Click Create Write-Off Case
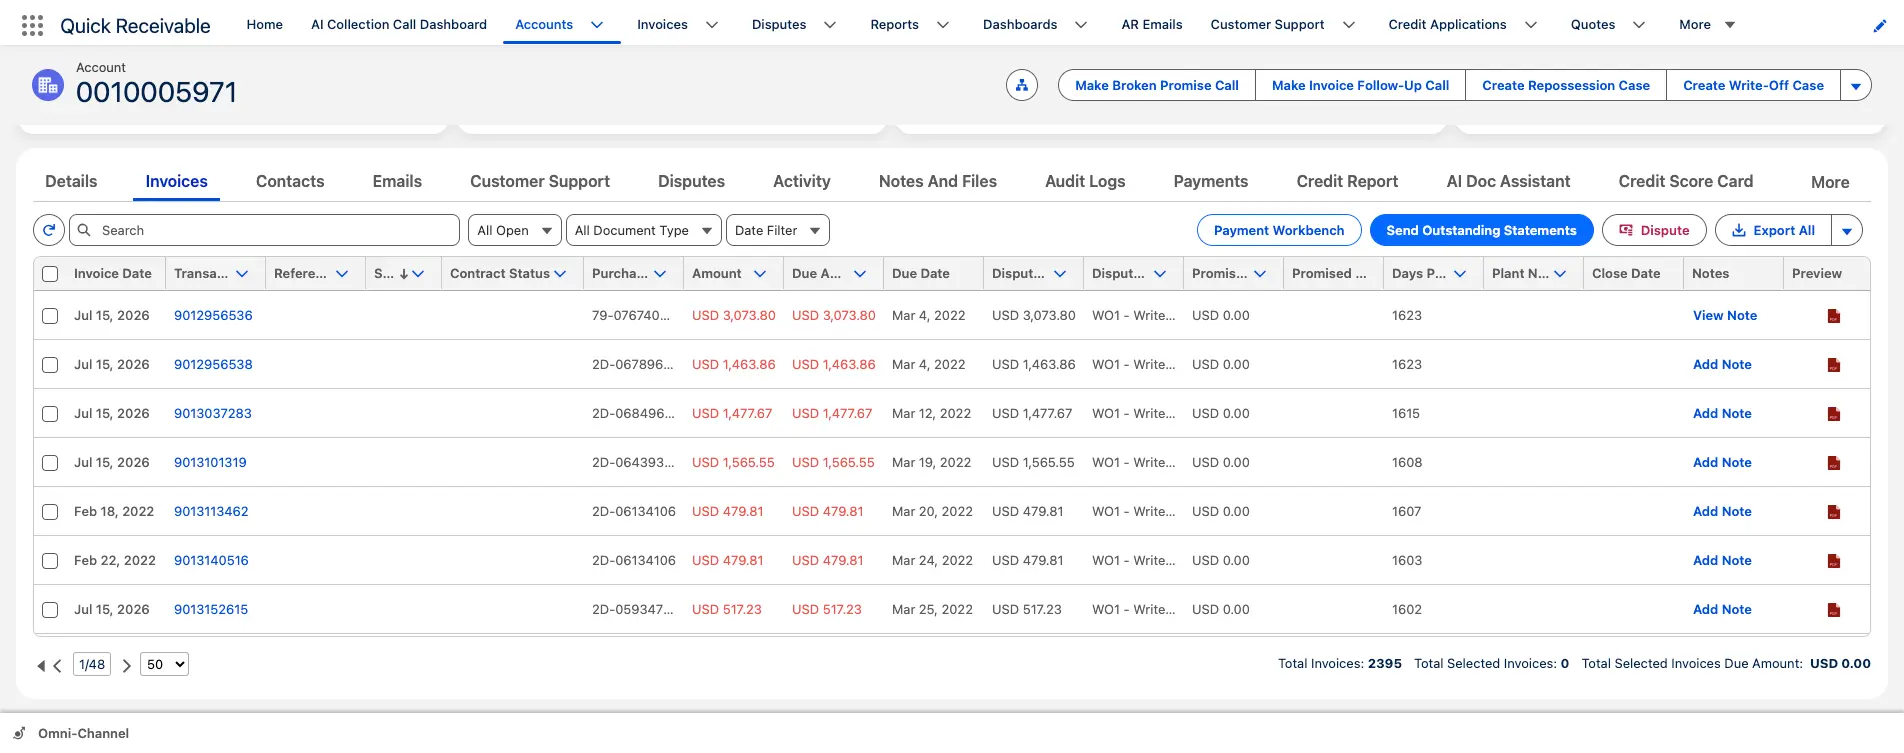 [x=1753, y=86]
